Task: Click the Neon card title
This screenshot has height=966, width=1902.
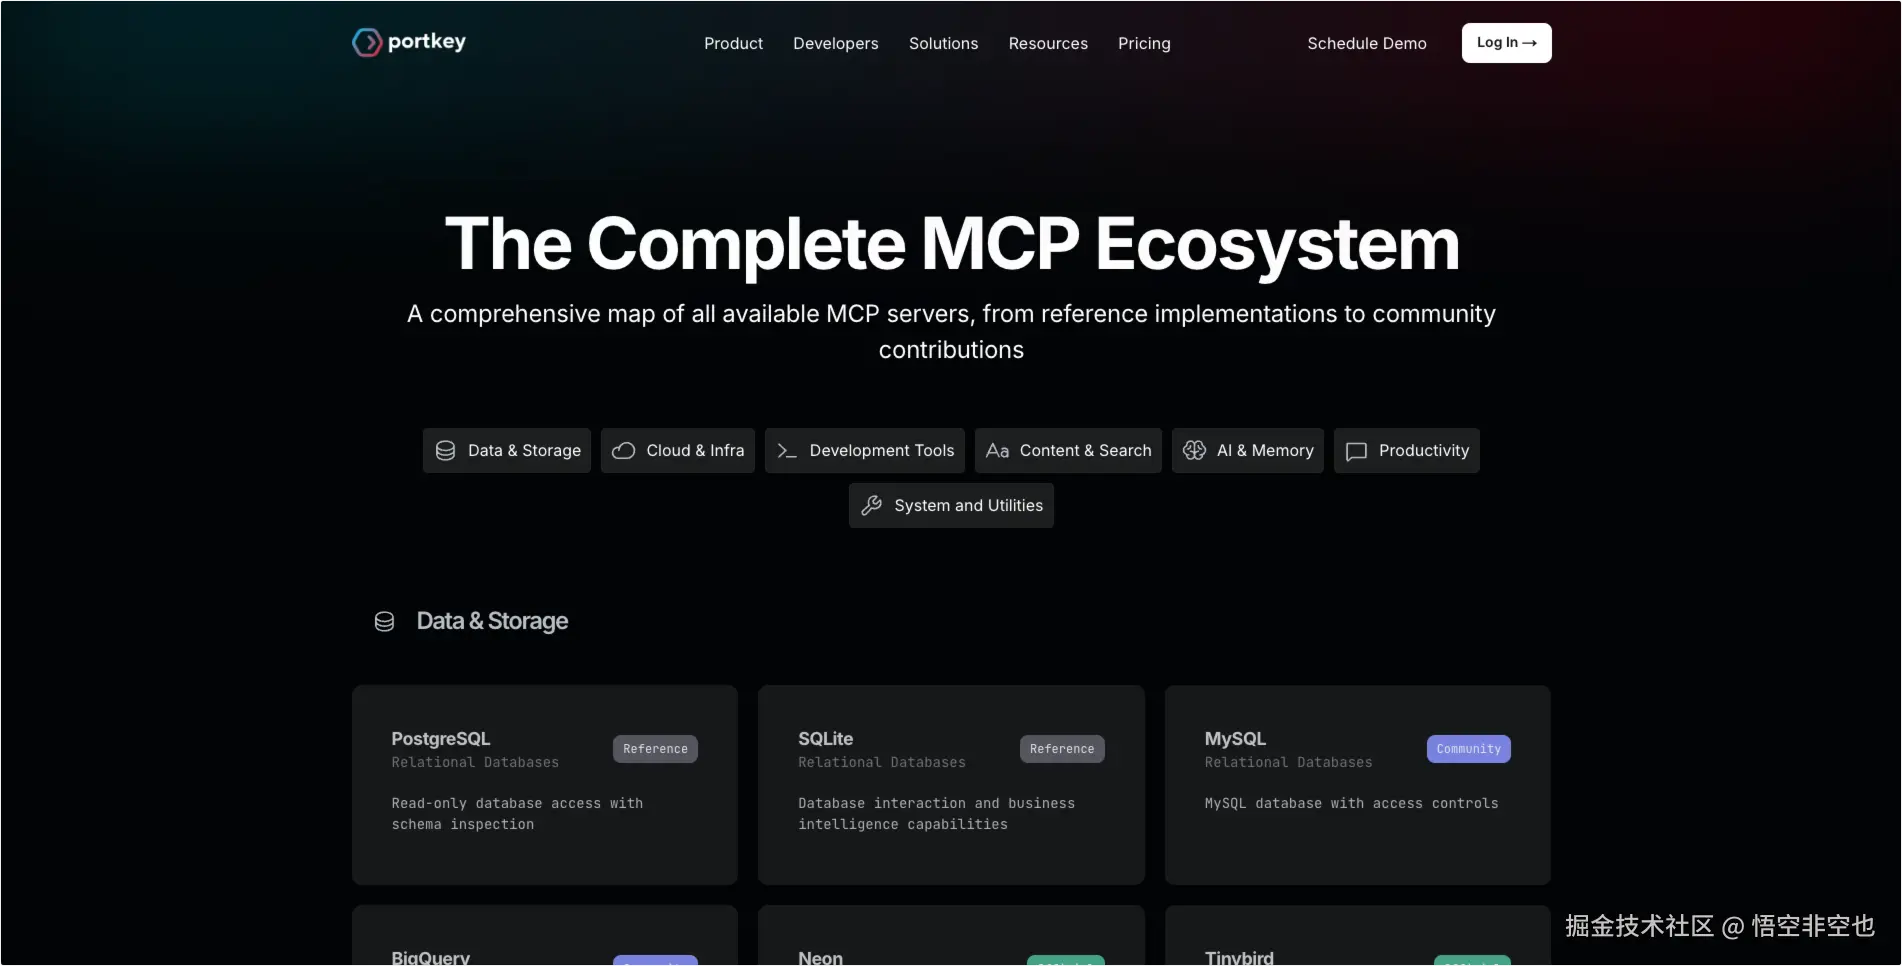Action: (821, 957)
